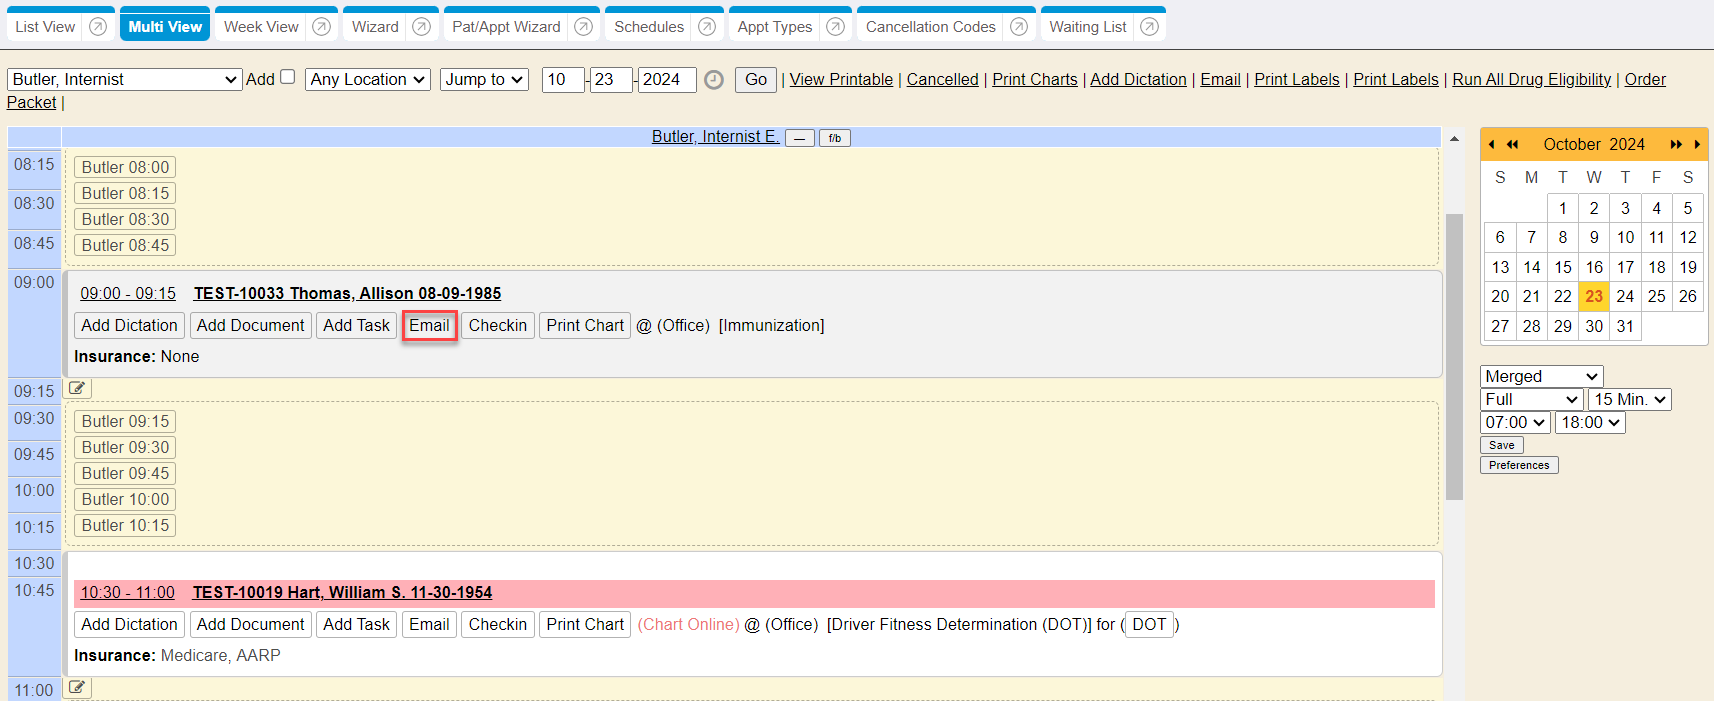
Task: Expand the Any Location dropdown
Action: pyautogui.click(x=367, y=80)
